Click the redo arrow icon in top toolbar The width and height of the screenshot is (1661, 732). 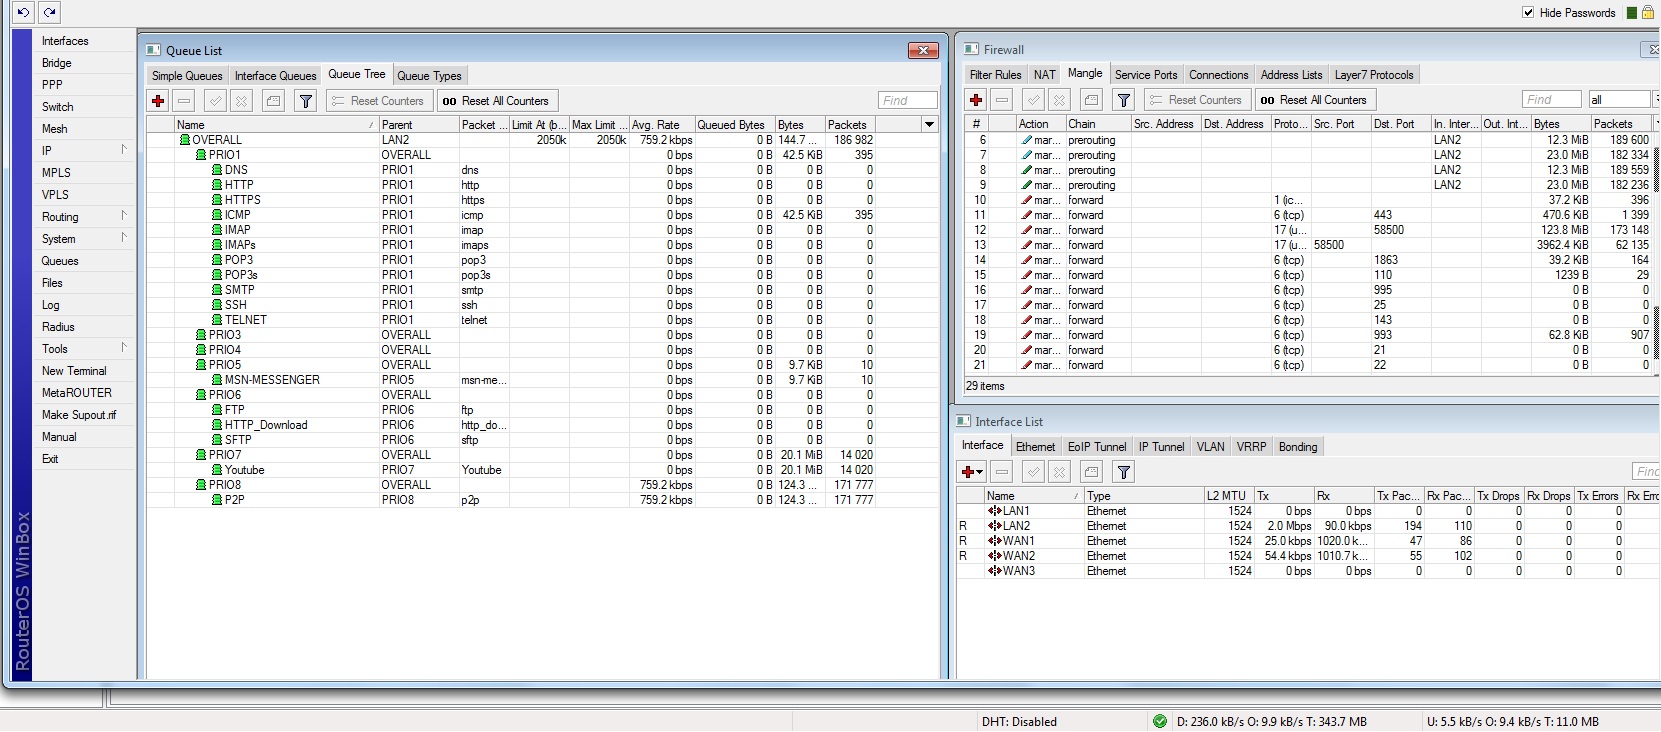click(49, 12)
